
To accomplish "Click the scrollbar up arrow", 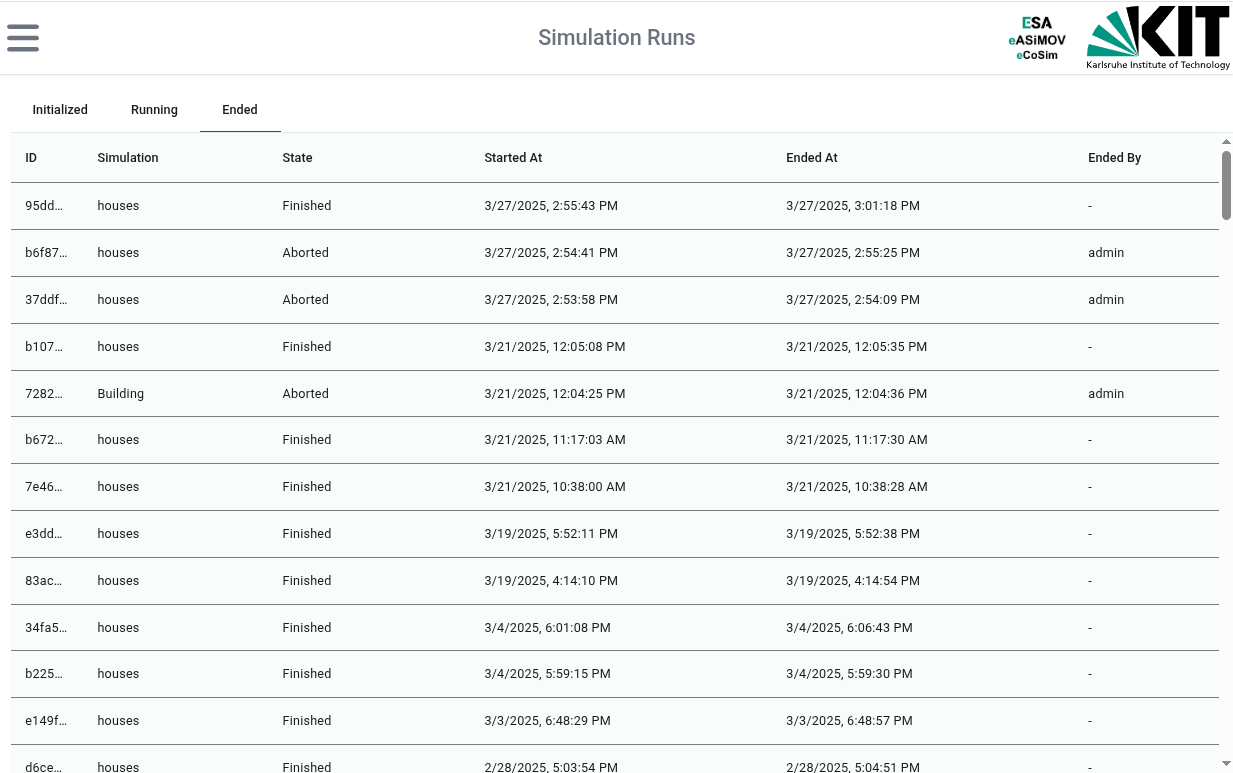I will pos(1226,142).
